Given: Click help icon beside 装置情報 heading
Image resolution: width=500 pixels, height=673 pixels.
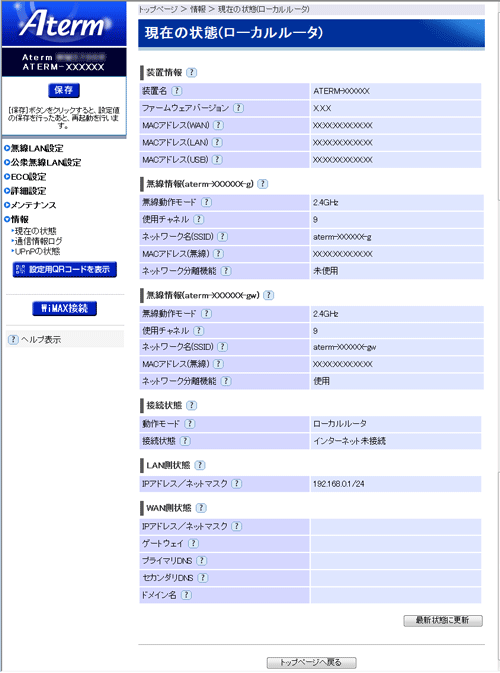Looking at the screenshot, I should coord(192,73).
